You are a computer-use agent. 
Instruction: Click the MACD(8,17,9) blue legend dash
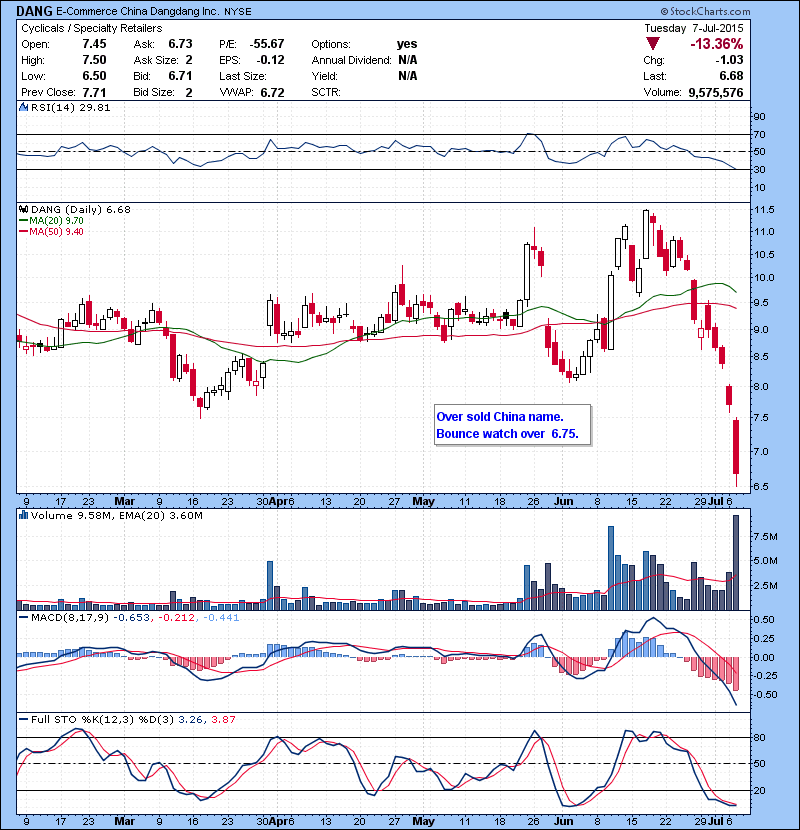(x=23, y=618)
